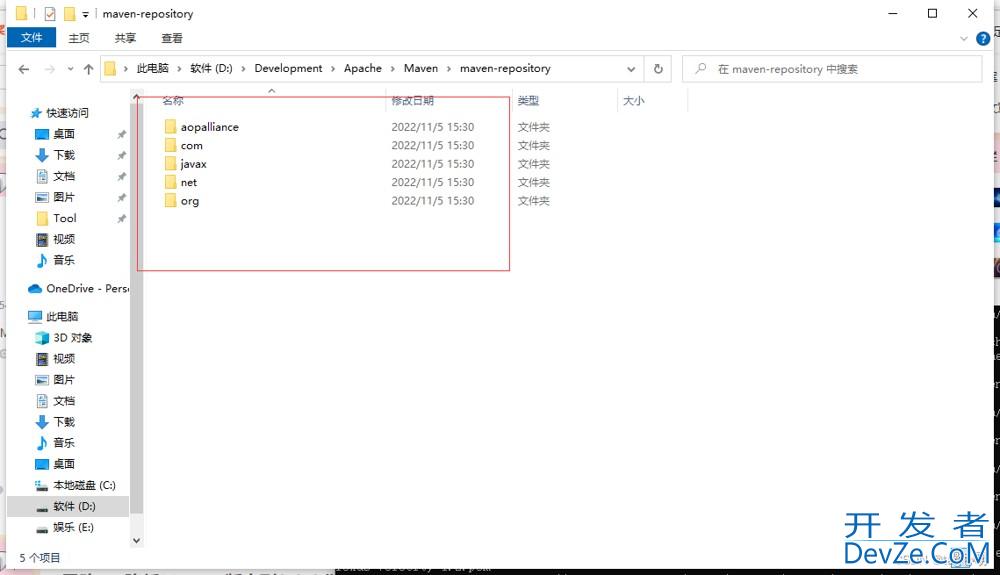This screenshot has height=575, width=1000.
Task: Switch to the 主页 ribbon tab
Action: (x=79, y=38)
